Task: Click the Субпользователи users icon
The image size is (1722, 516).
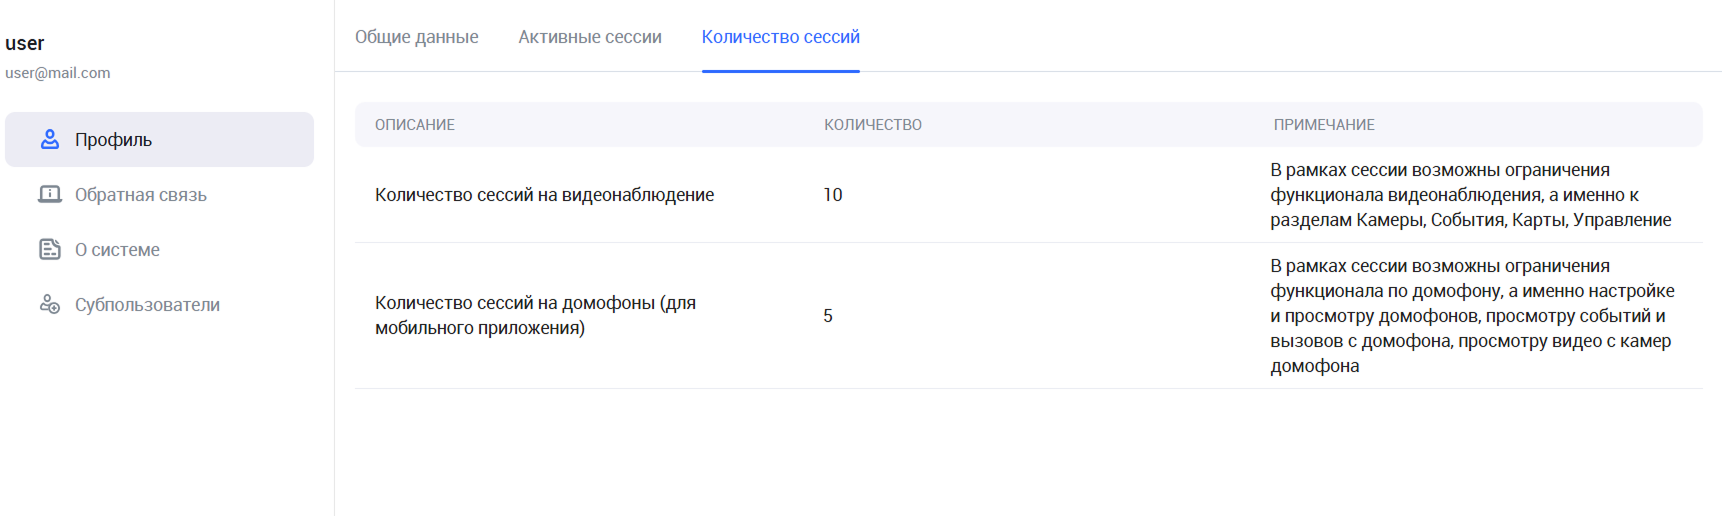Action: pyautogui.click(x=50, y=305)
